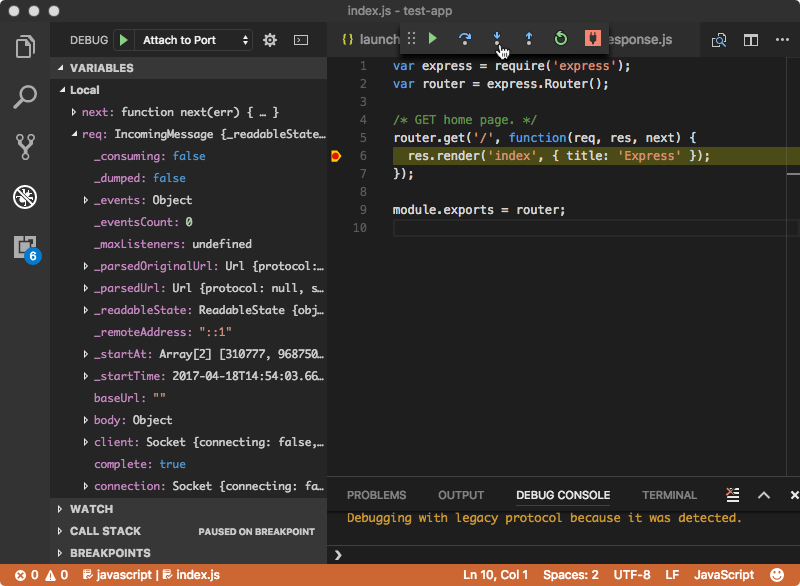Toggle the breakpoint on line 6

coord(336,156)
